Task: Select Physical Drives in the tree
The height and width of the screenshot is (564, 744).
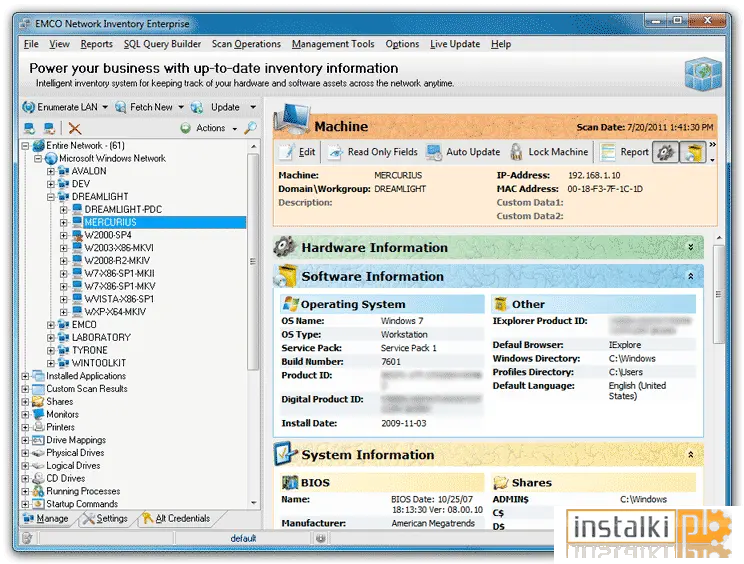Action: point(75,453)
